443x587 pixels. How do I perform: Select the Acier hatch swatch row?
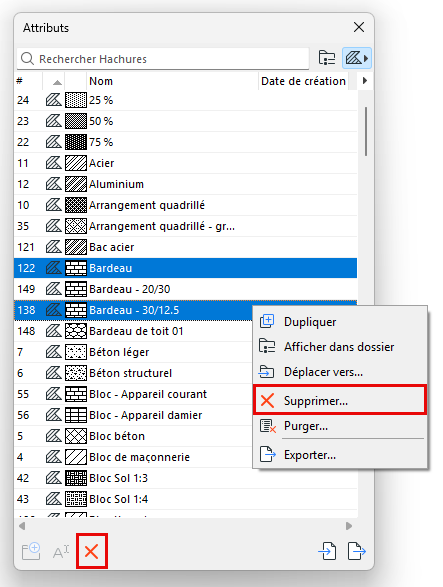(185, 163)
